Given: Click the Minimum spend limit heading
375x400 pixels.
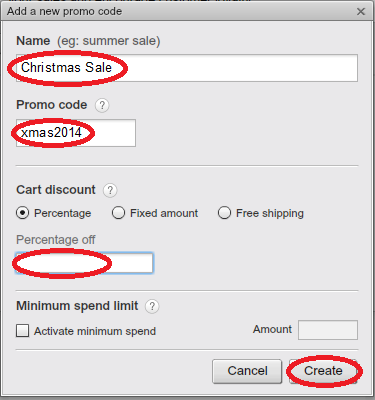Looking at the screenshot, I should point(77,306).
